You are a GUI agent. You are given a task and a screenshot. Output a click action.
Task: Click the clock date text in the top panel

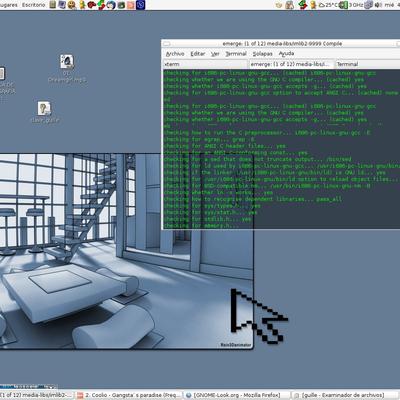point(392,5)
